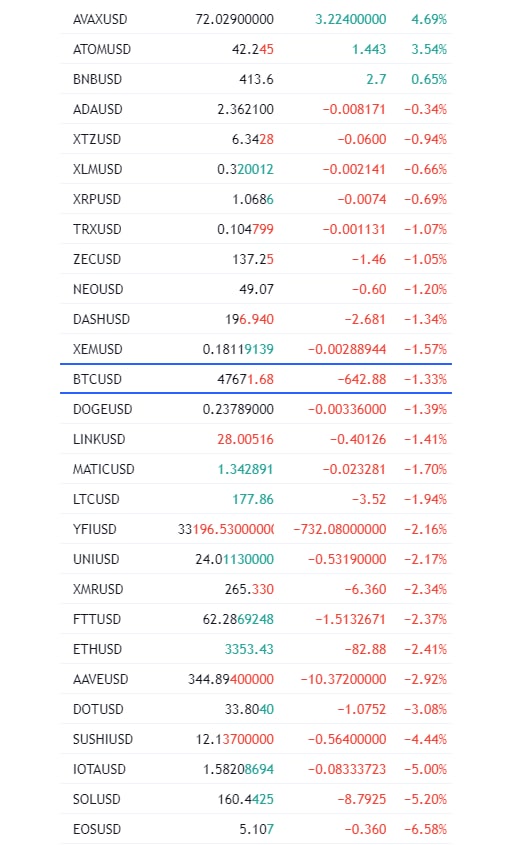The height and width of the screenshot is (845, 515).
Task: Select the XRPUSD ticker
Action: 97,199
